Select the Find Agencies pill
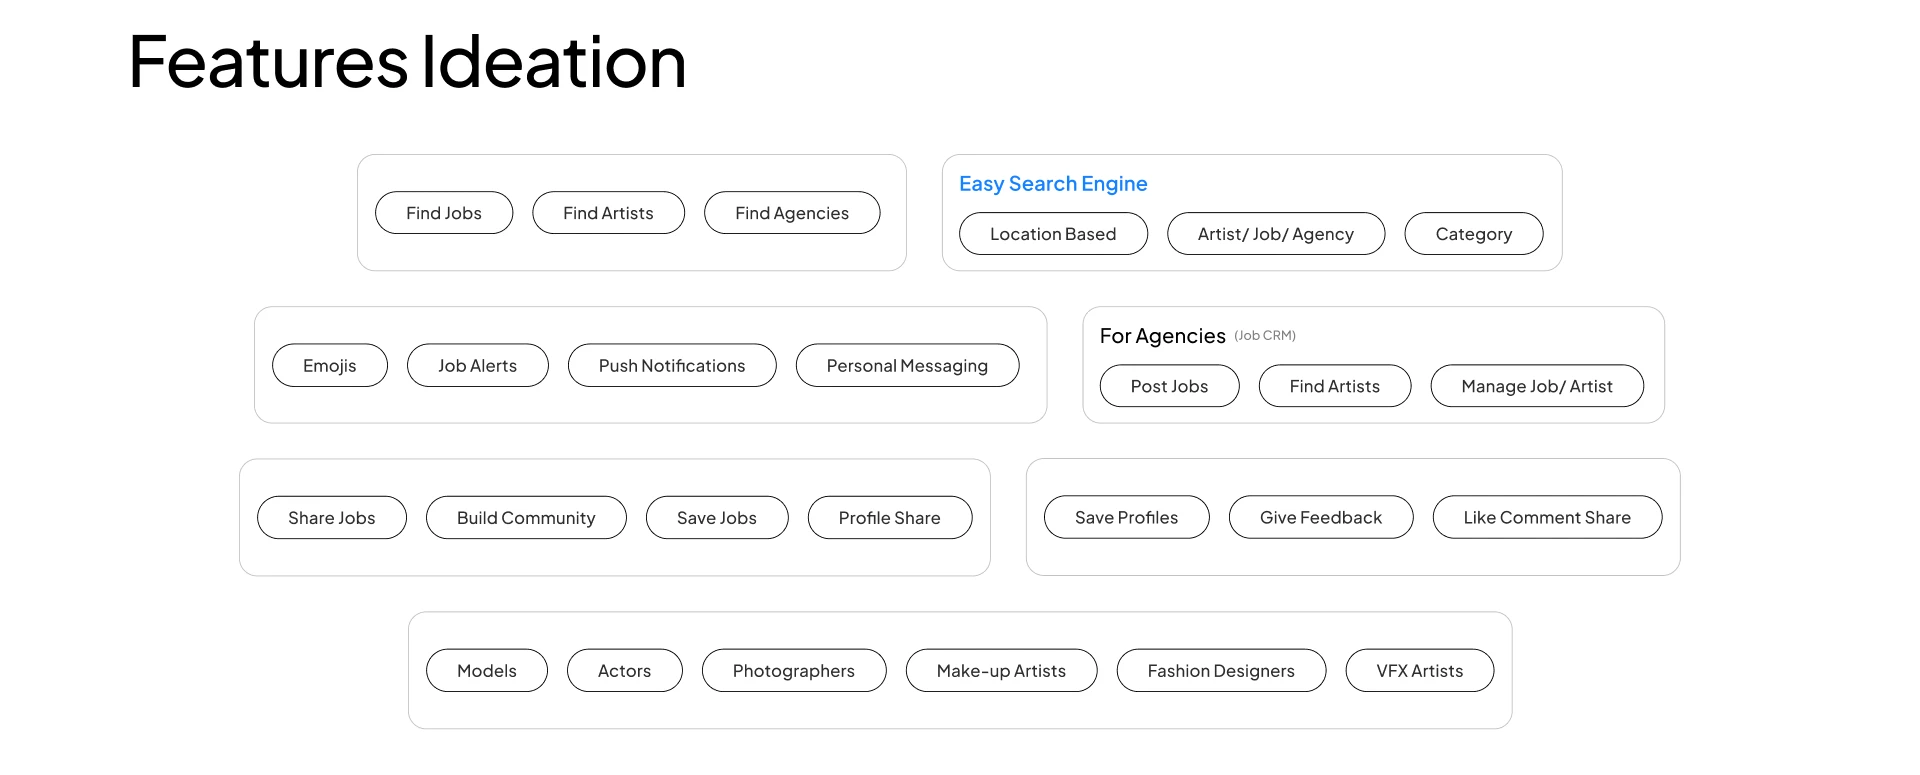1920x775 pixels. coord(792,213)
